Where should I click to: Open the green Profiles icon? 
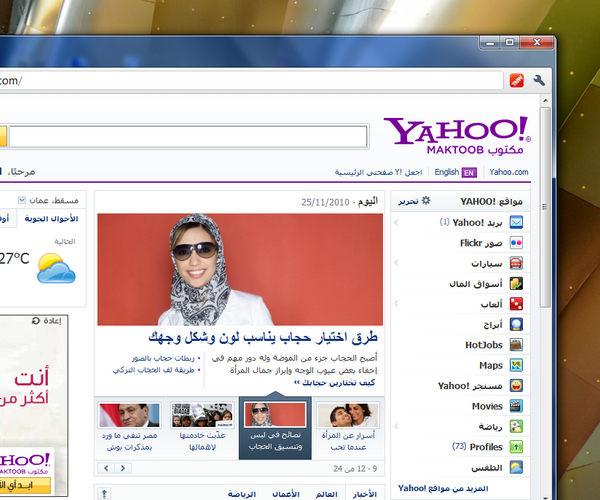pos(516,446)
